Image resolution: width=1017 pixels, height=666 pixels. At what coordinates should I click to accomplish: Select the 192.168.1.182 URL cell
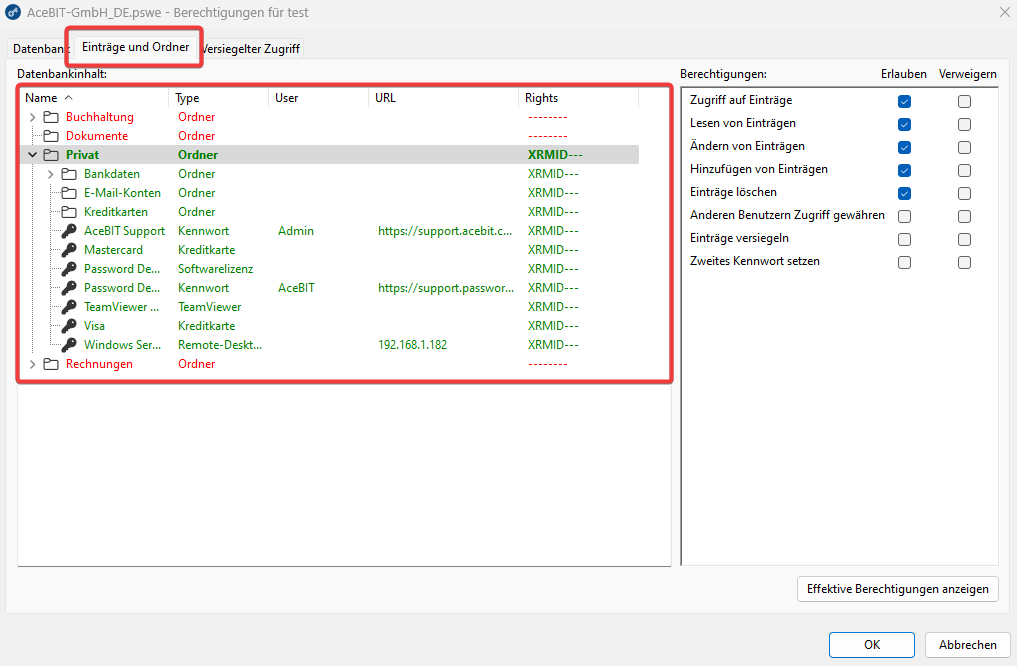413,345
